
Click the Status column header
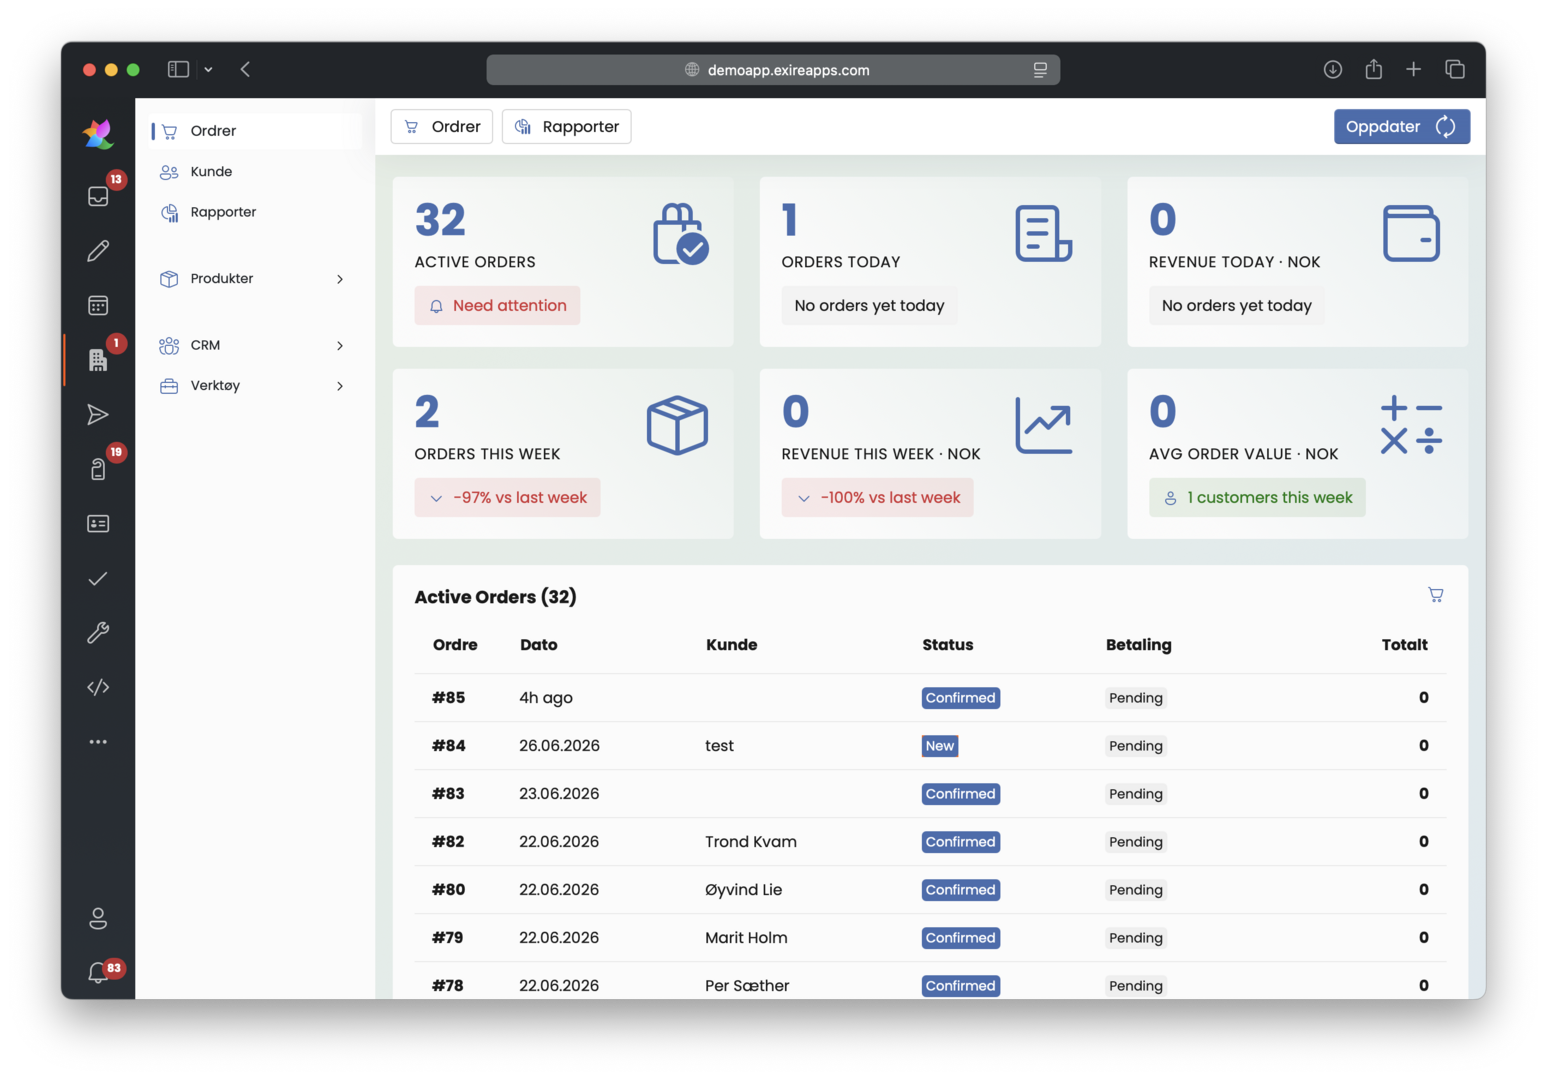[948, 645]
